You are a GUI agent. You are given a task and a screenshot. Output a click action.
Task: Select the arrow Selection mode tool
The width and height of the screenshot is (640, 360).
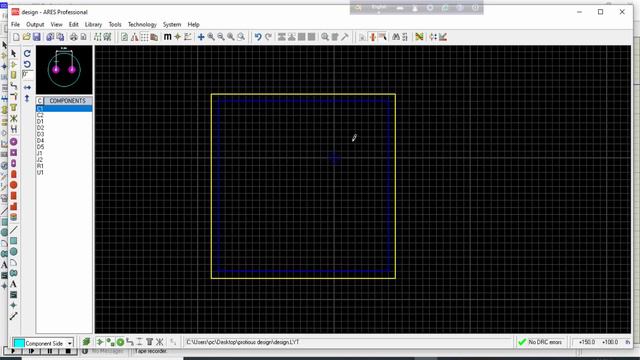(13, 53)
